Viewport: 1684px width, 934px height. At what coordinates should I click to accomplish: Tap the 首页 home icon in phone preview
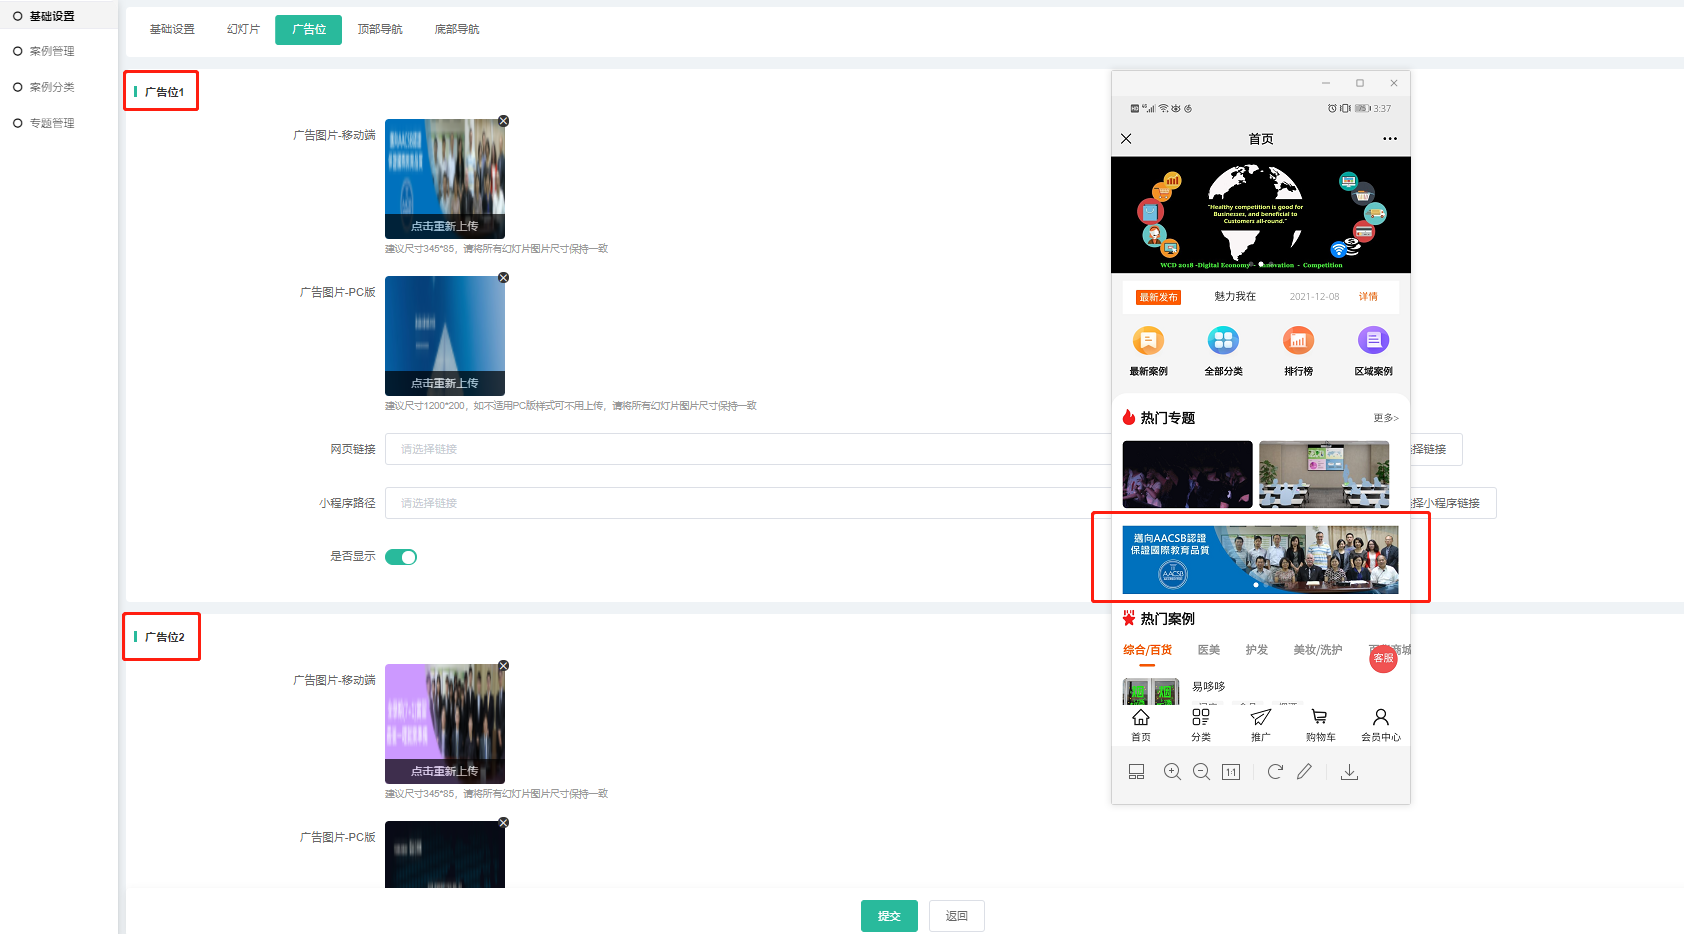pos(1141,724)
